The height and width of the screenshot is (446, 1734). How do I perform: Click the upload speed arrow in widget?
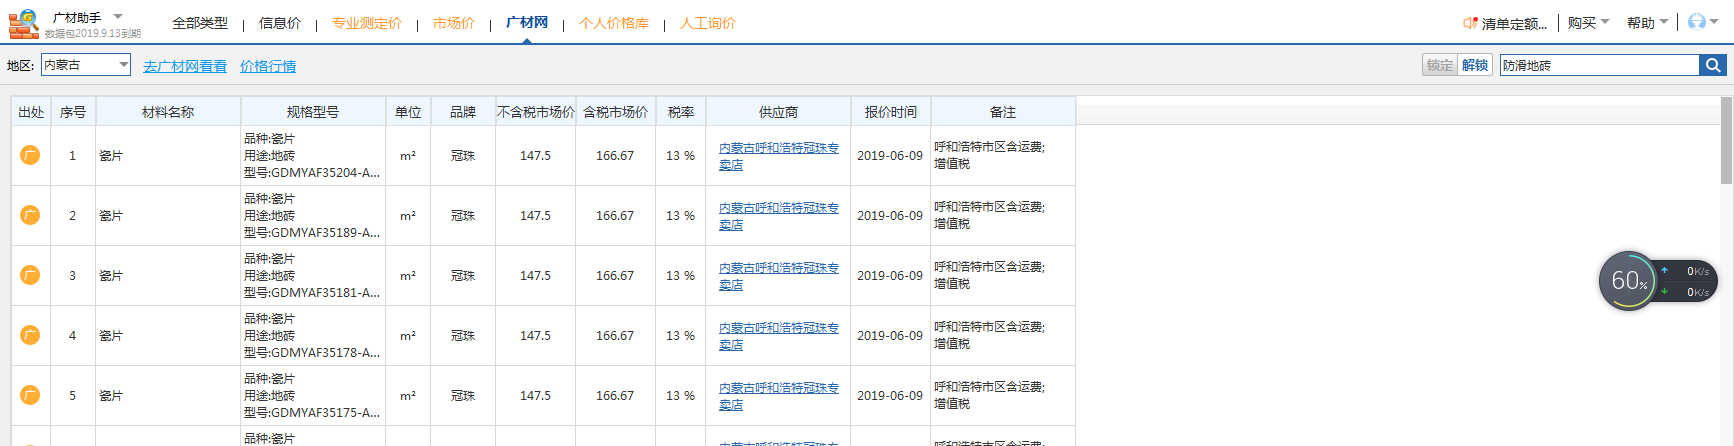pyautogui.click(x=1665, y=271)
